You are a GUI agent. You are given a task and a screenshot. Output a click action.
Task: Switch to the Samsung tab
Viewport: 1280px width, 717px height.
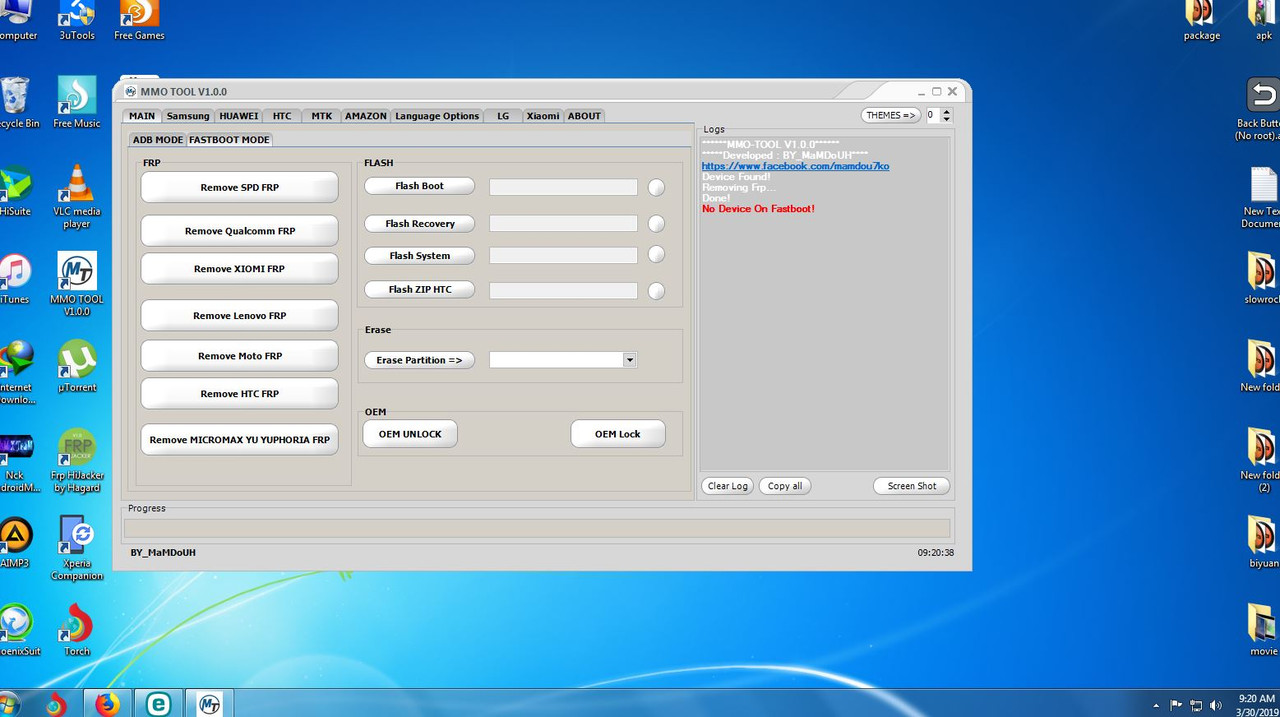188,116
